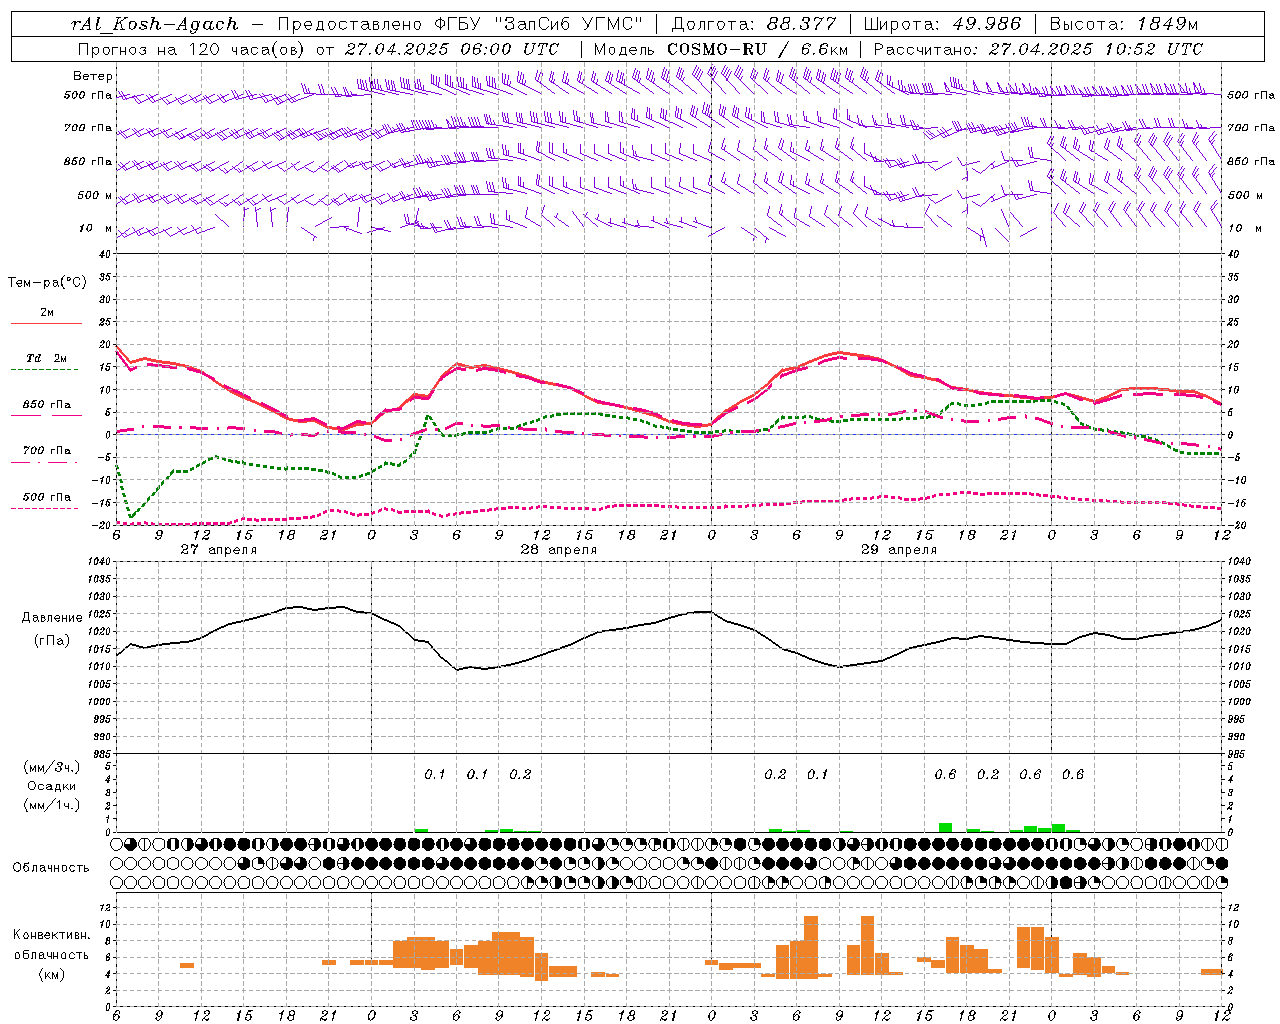Click the Облачность cloud cover label
1280x1024 pixels.
tap(50, 867)
